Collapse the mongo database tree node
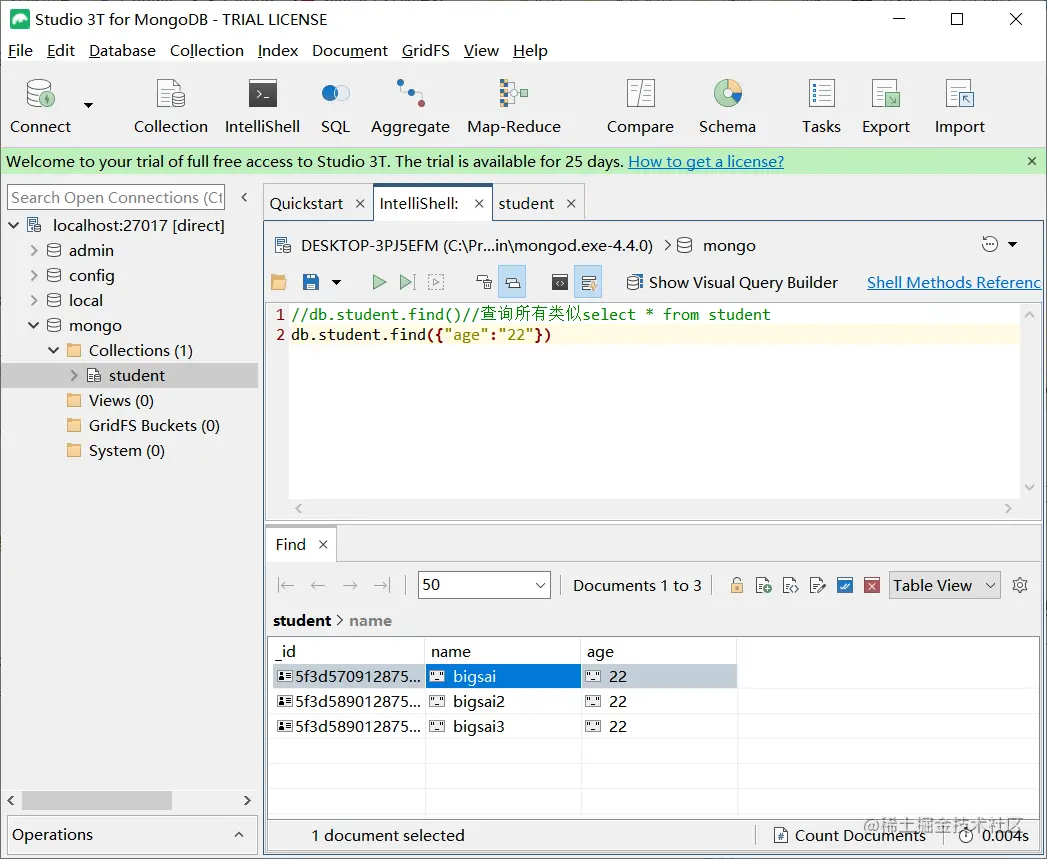The height and width of the screenshot is (859, 1047). 33,325
